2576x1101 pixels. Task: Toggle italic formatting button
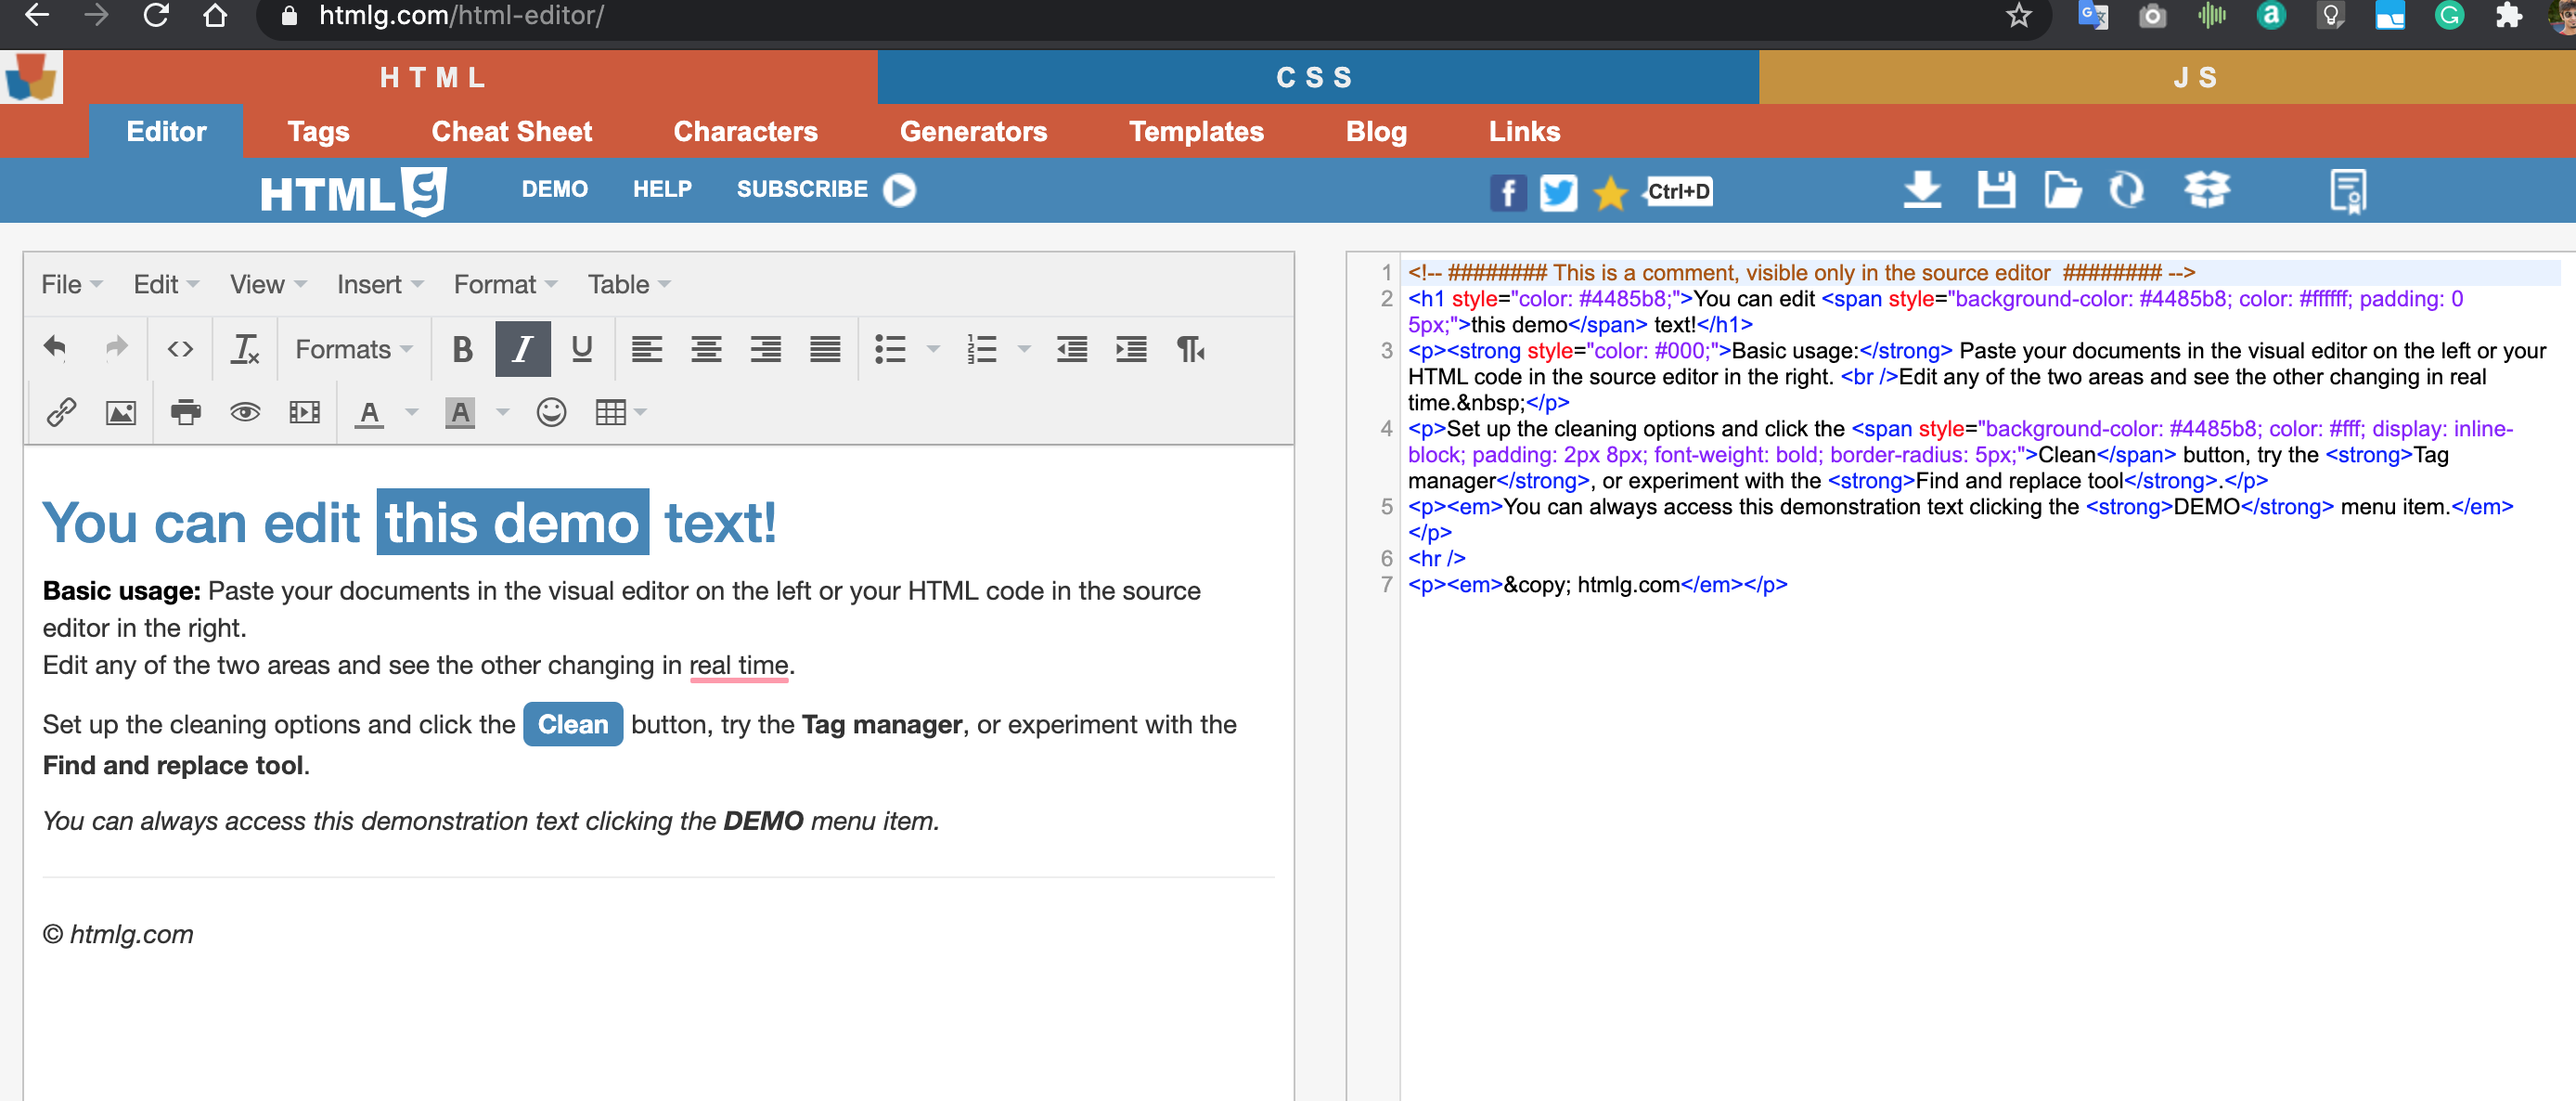[x=522, y=349]
